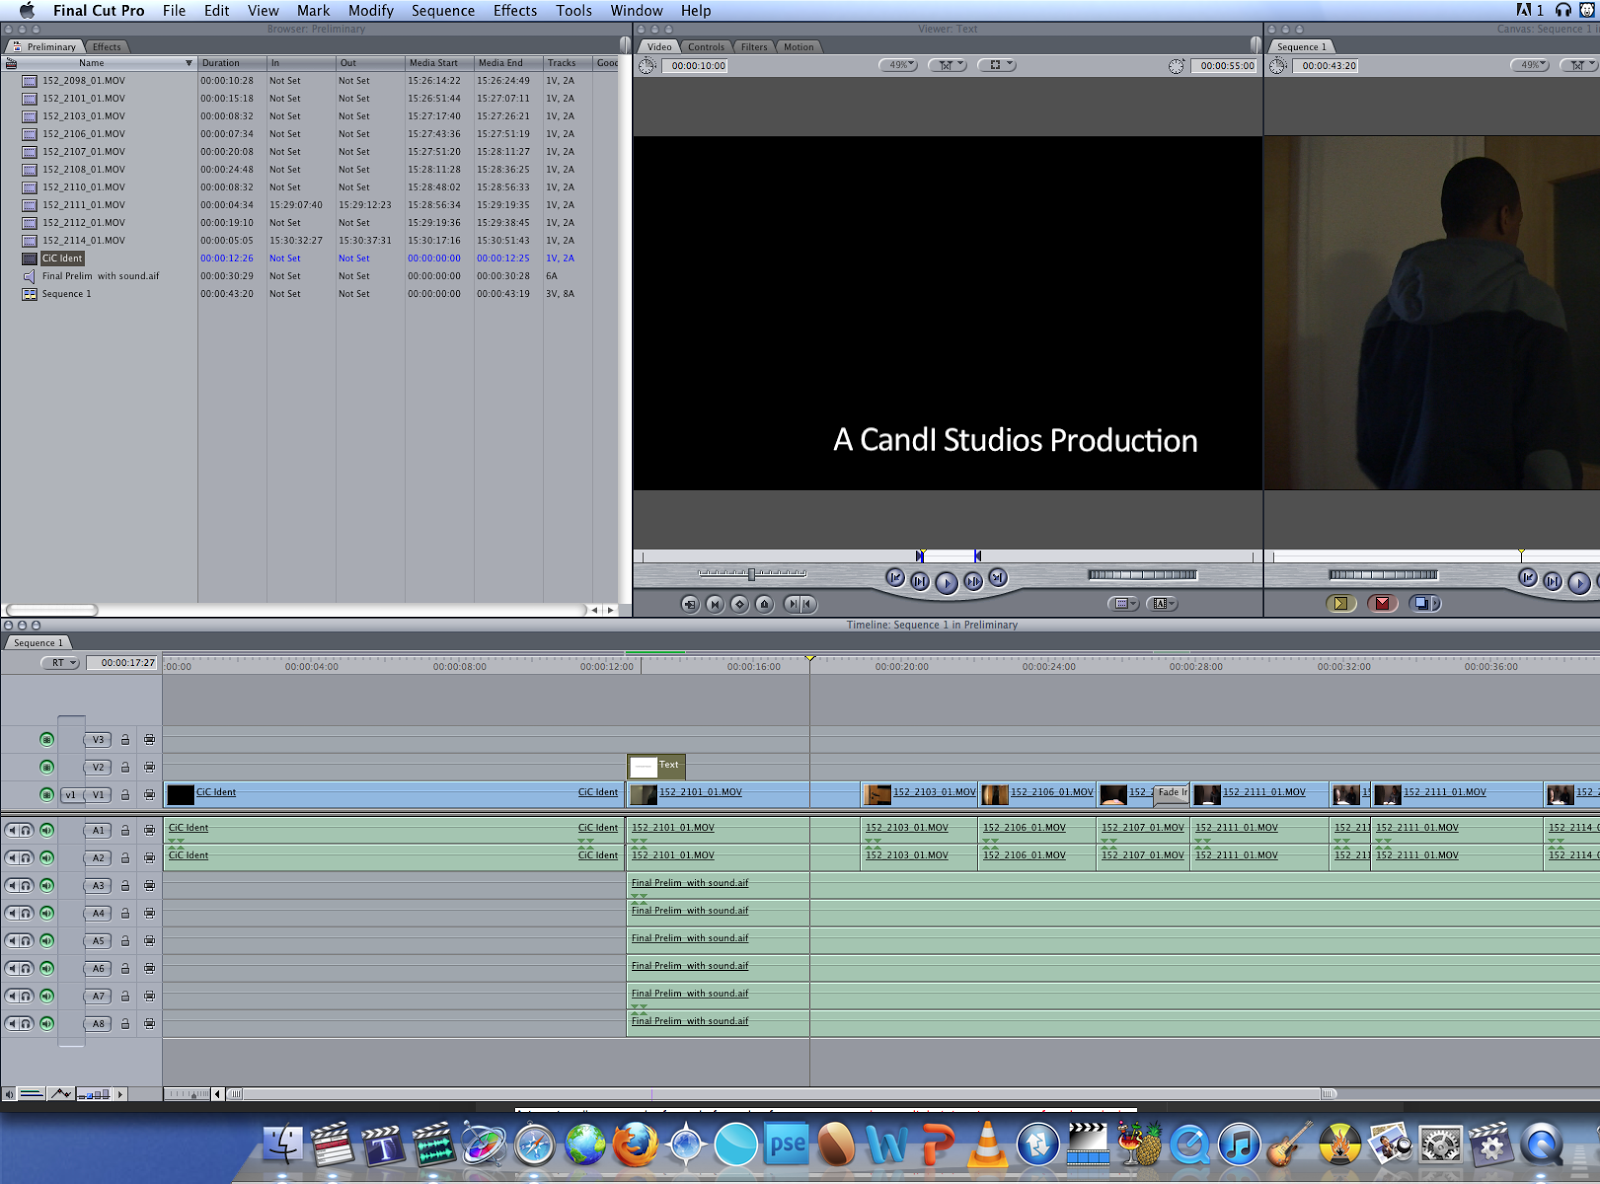Lock the V1 track
This screenshot has width=1600, height=1184.
[125, 795]
